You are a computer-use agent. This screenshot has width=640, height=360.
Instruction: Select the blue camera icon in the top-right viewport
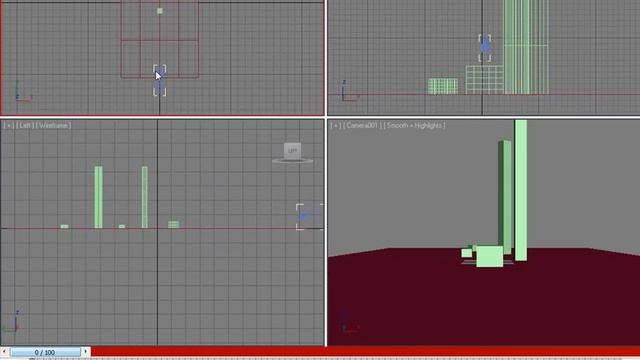coord(484,48)
